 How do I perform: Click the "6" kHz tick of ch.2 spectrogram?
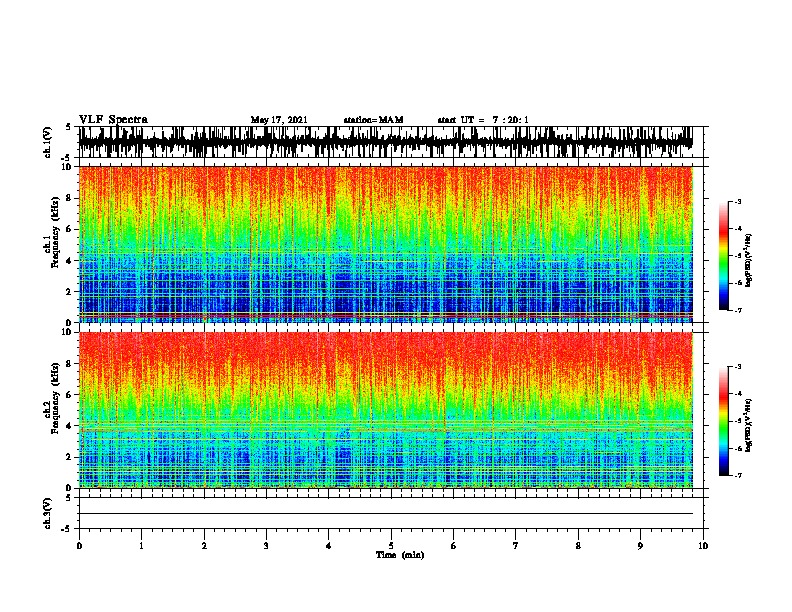point(70,395)
